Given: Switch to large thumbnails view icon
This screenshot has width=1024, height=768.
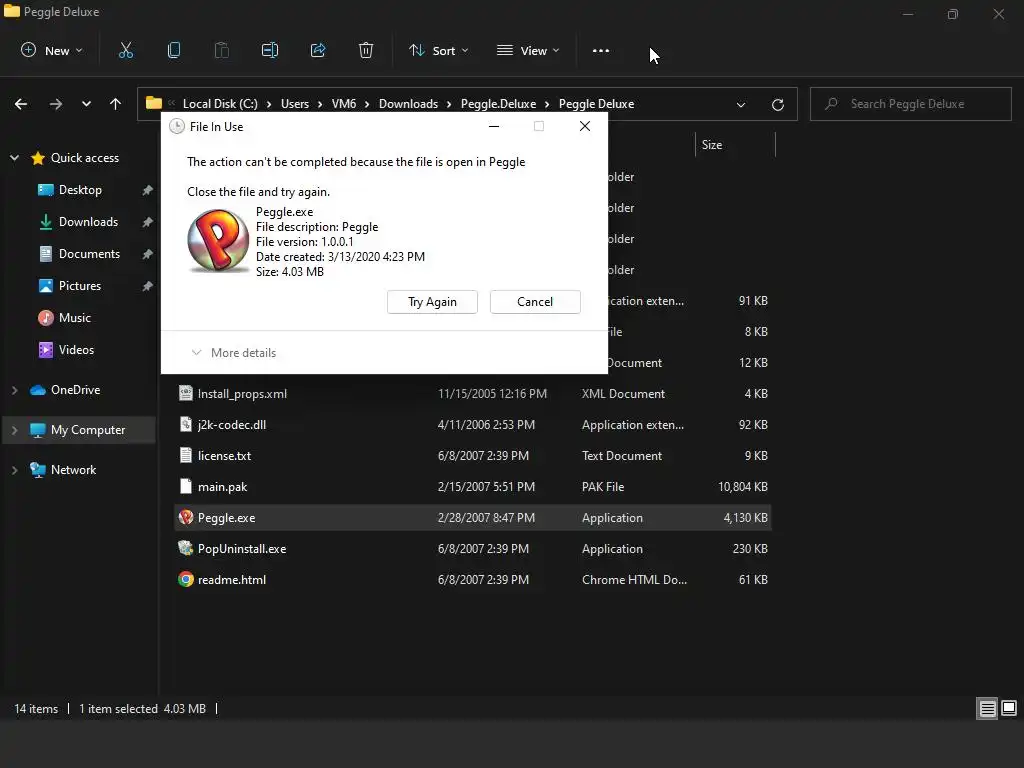Looking at the screenshot, I should click(x=1009, y=709).
